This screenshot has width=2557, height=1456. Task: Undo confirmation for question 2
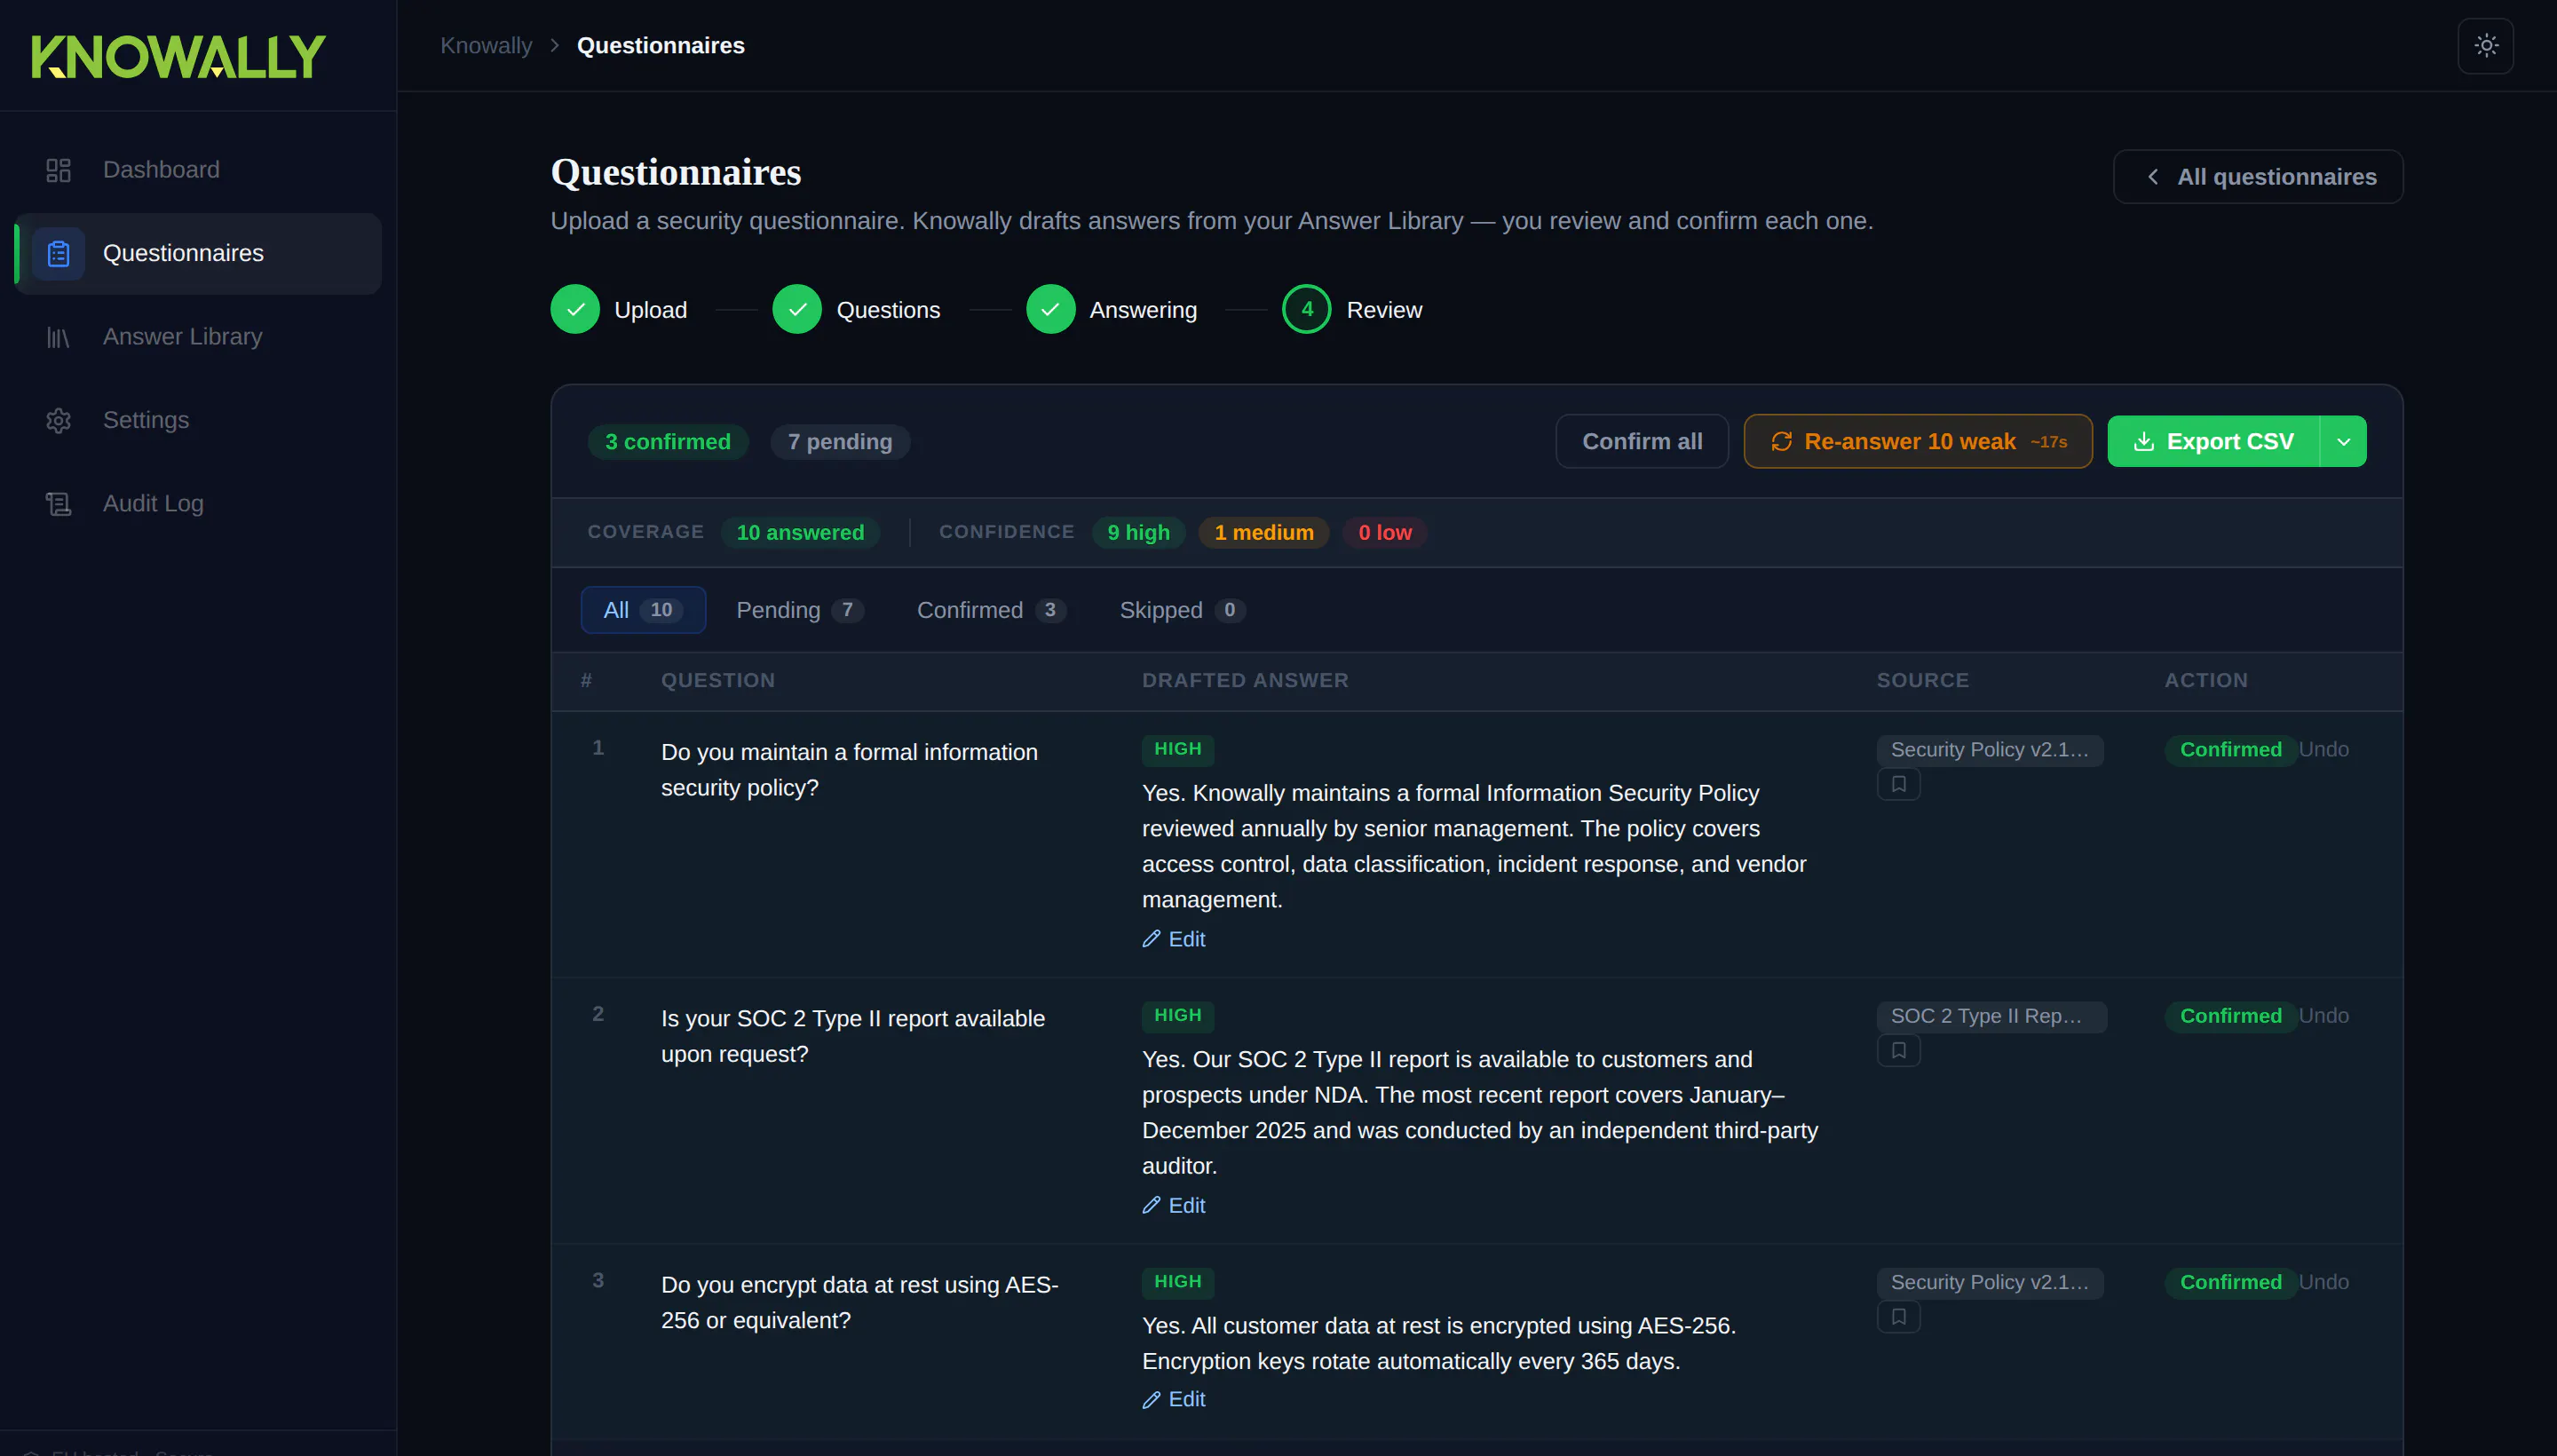click(2323, 1017)
